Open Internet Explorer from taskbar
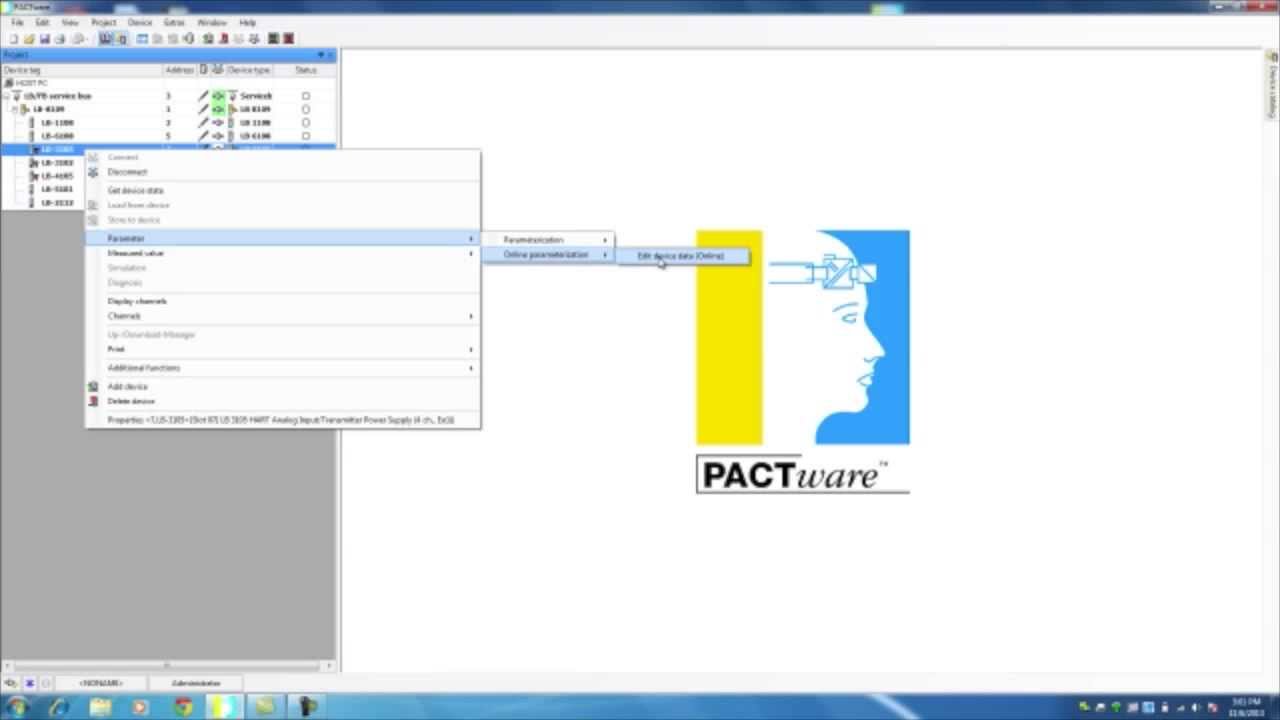The height and width of the screenshot is (720, 1280). click(x=59, y=707)
